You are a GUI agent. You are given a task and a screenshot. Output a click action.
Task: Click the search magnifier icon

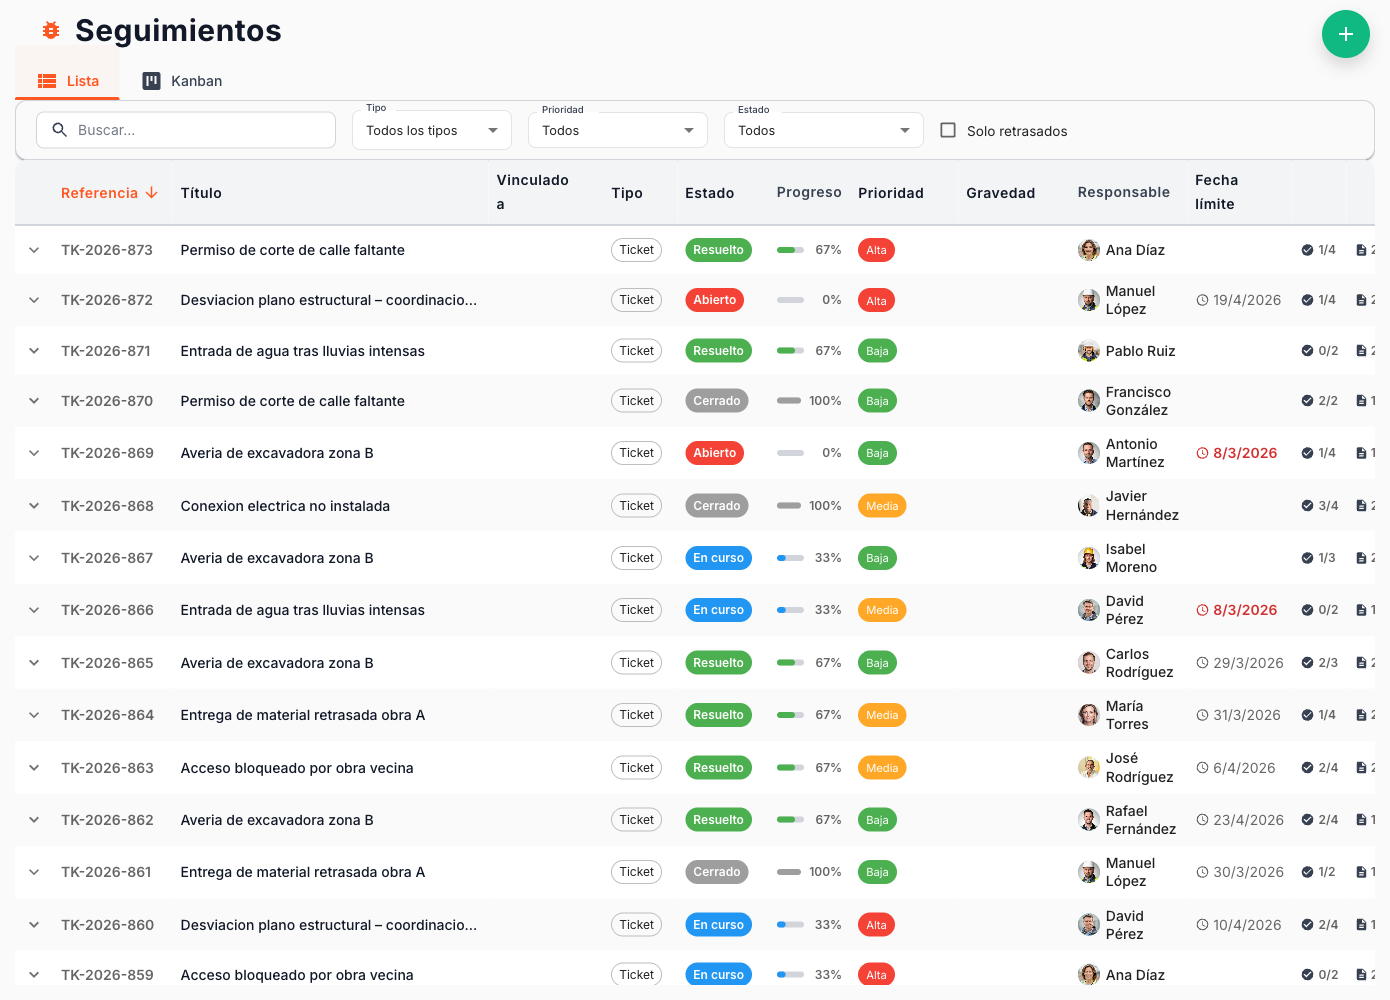(60, 130)
